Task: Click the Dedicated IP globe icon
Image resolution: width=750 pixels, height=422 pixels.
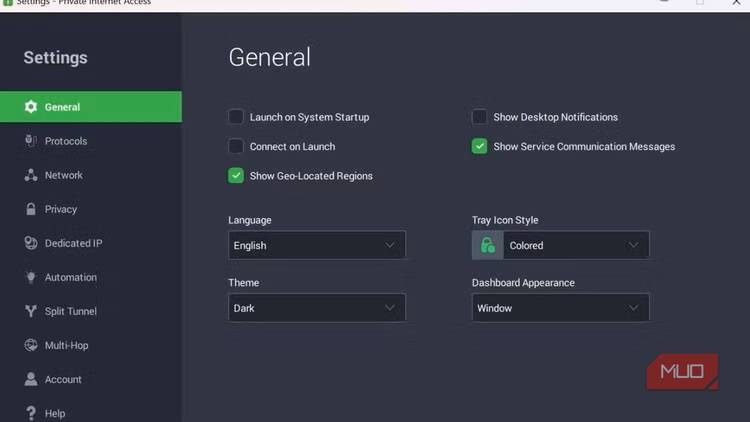Action: (31, 243)
